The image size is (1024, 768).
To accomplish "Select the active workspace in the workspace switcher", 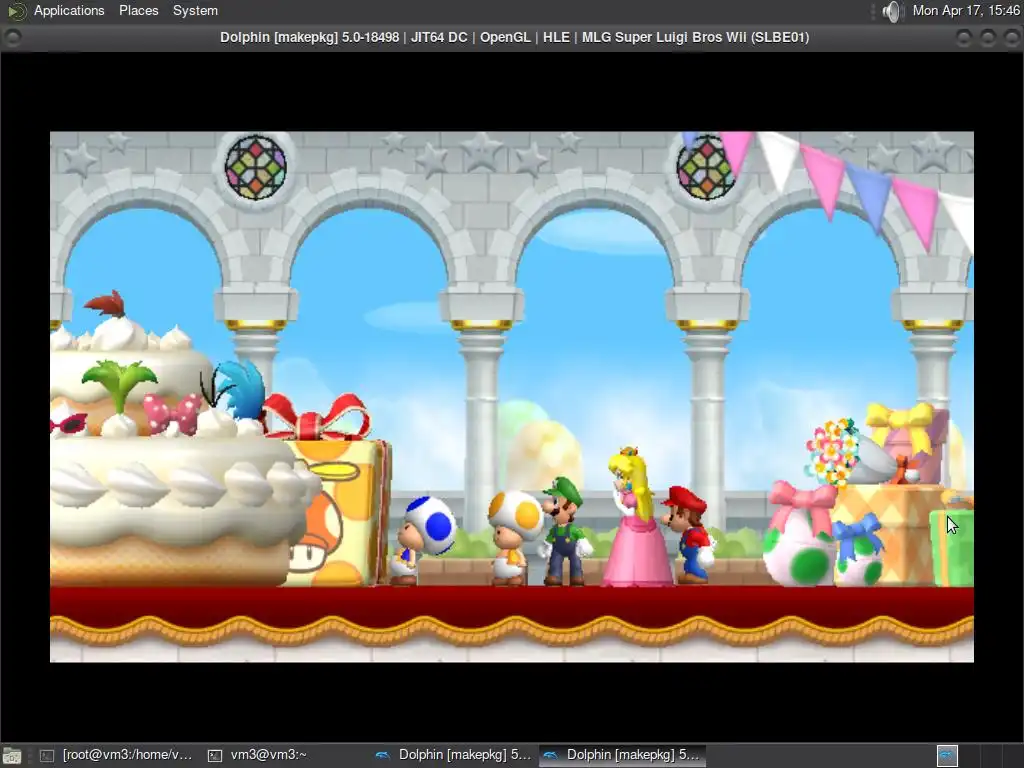I will click(947, 756).
